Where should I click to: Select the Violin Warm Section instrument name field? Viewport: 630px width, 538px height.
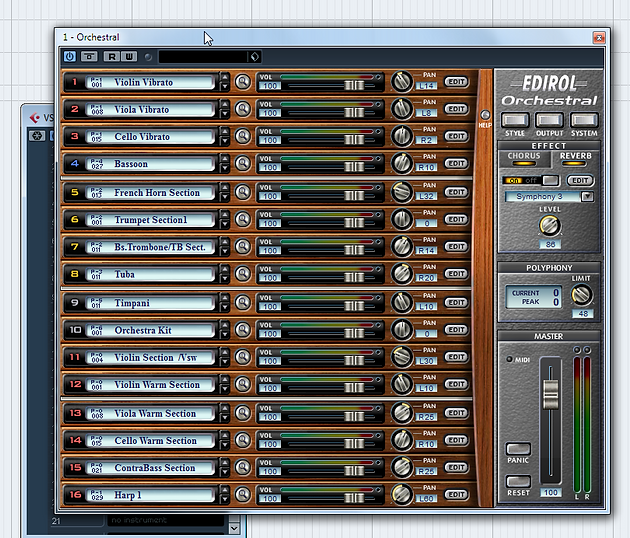pos(150,384)
